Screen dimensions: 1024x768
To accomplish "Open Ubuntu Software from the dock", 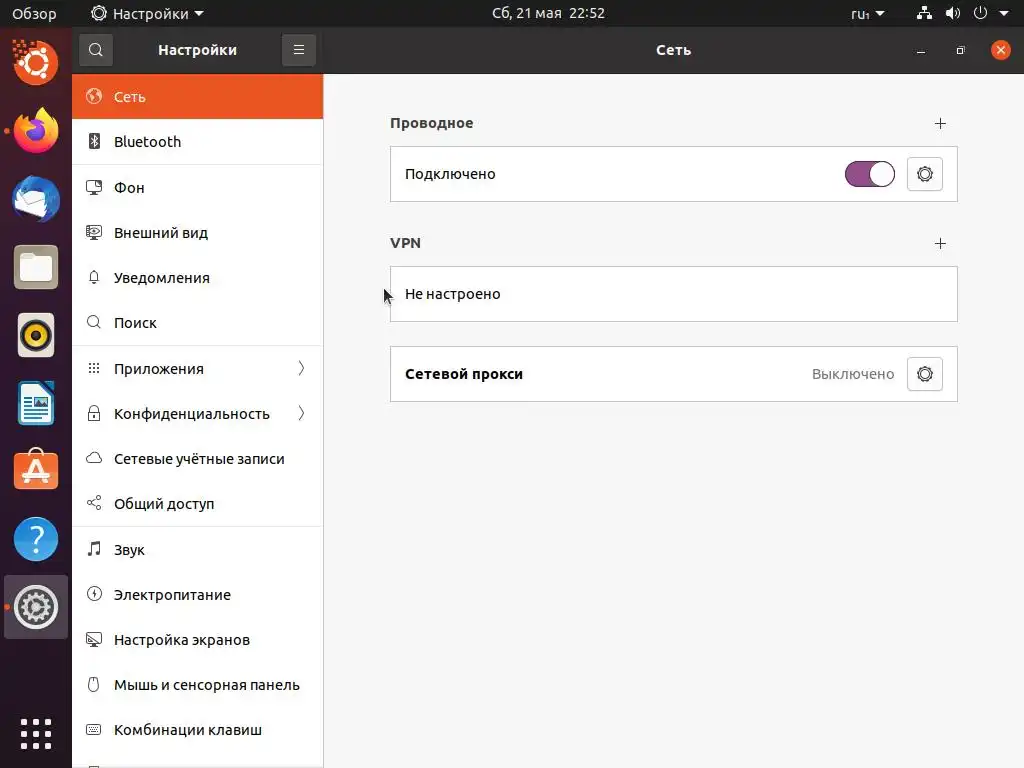I will coord(36,470).
